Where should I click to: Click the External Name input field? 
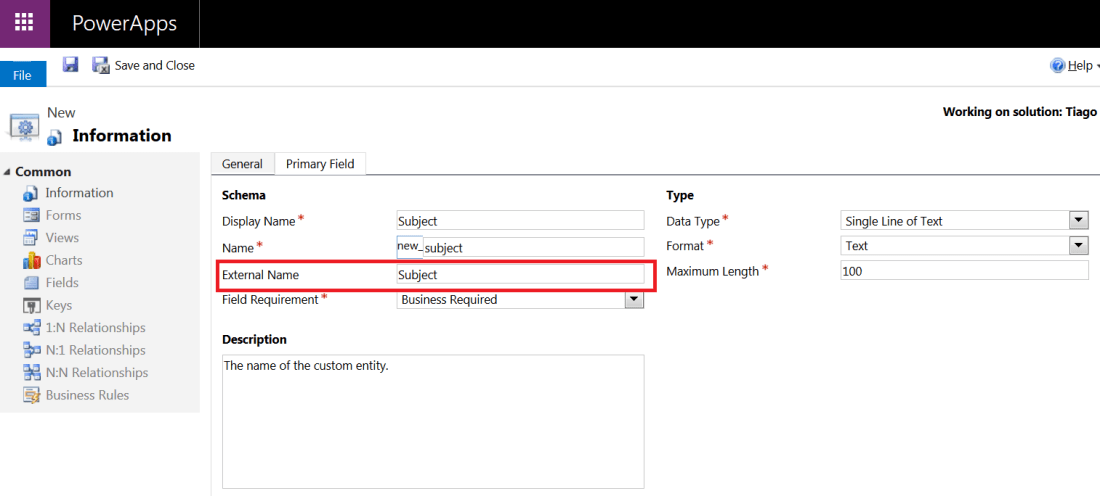pyautogui.click(x=520, y=274)
